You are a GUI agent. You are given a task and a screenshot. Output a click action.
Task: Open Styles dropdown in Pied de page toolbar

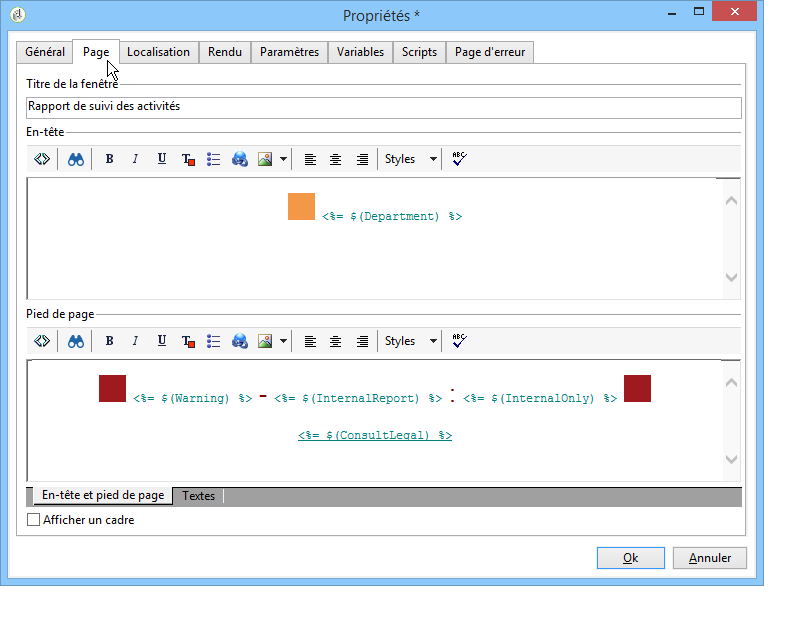tap(410, 341)
